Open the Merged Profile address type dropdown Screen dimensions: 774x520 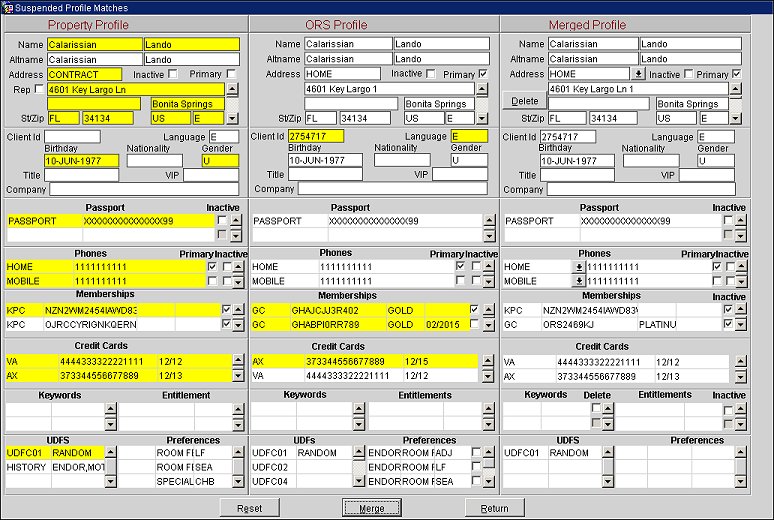638,74
